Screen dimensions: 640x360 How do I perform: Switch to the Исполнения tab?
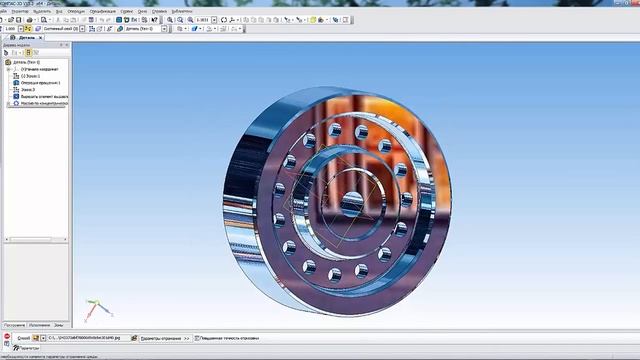[40, 325]
